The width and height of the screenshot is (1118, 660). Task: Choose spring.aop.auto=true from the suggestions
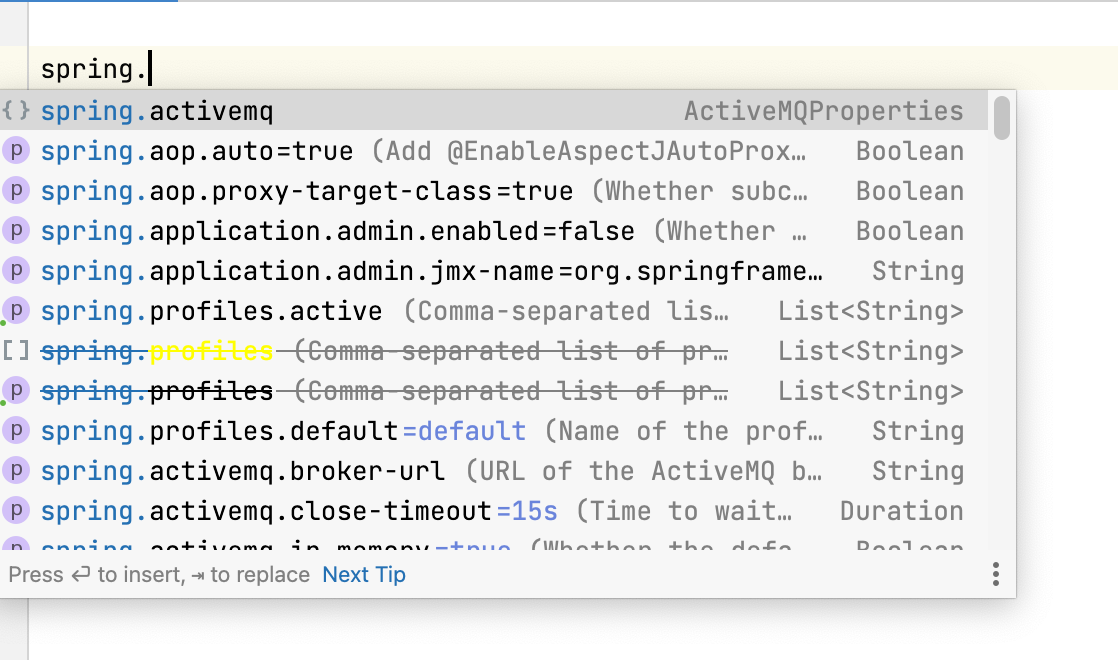[197, 152]
